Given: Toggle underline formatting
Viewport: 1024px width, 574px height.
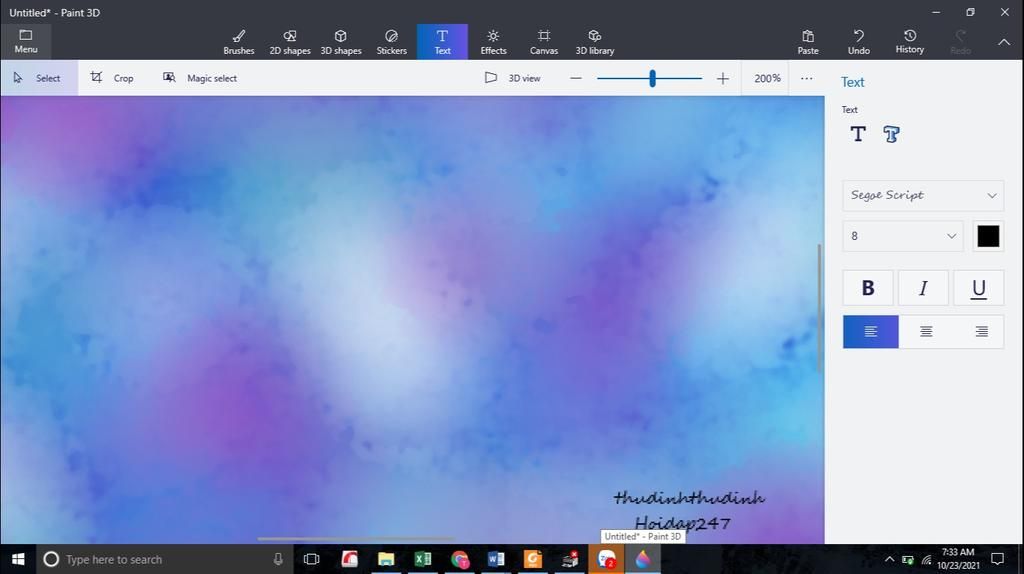Looking at the screenshot, I should 978,288.
